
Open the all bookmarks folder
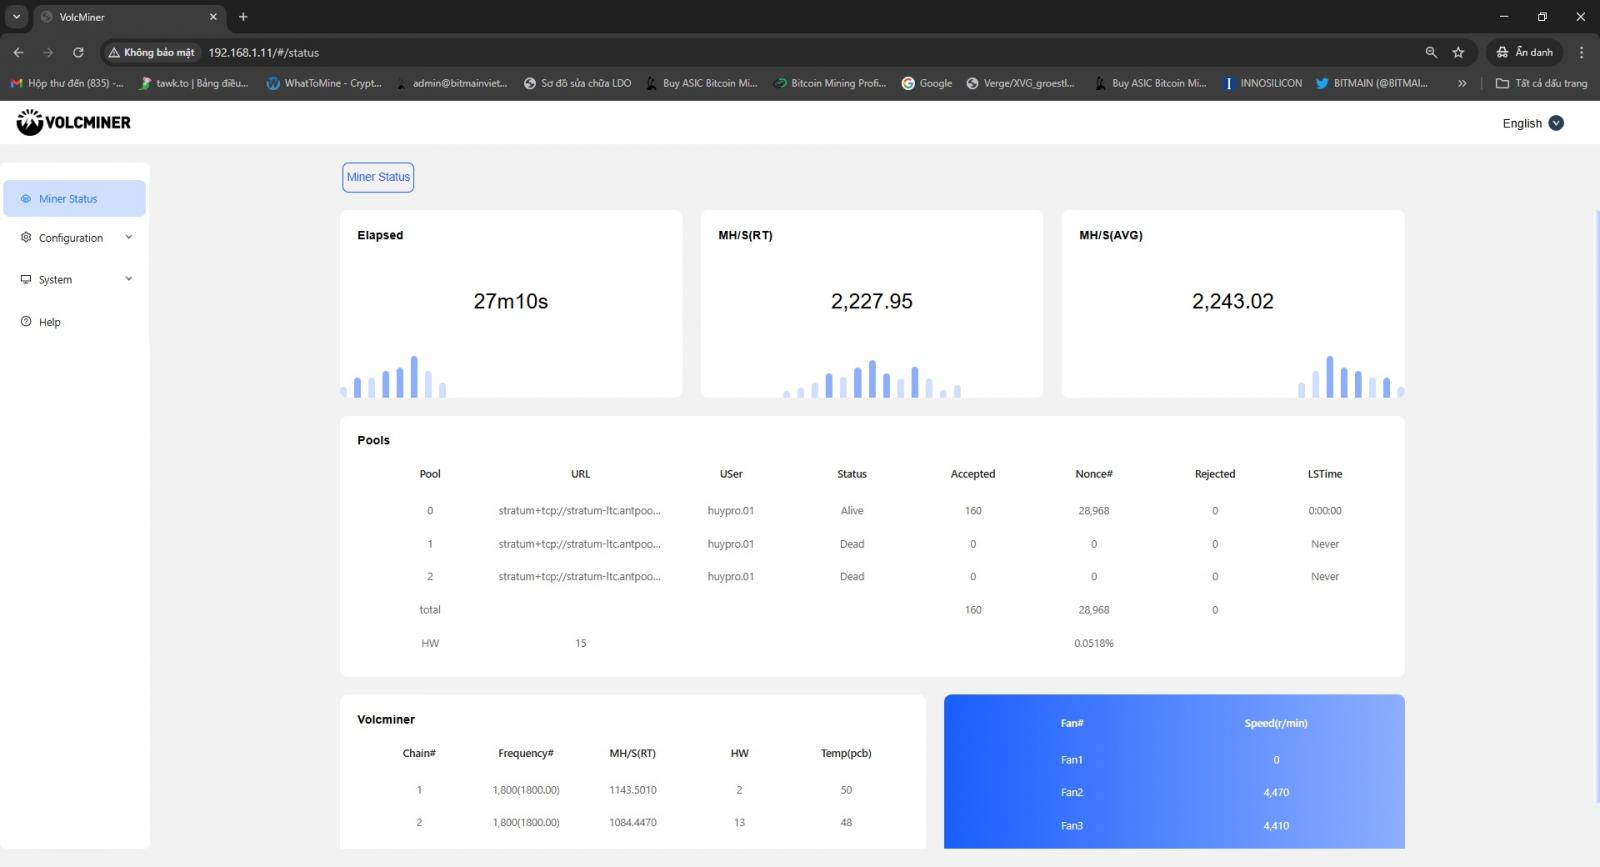pos(1541,83)
